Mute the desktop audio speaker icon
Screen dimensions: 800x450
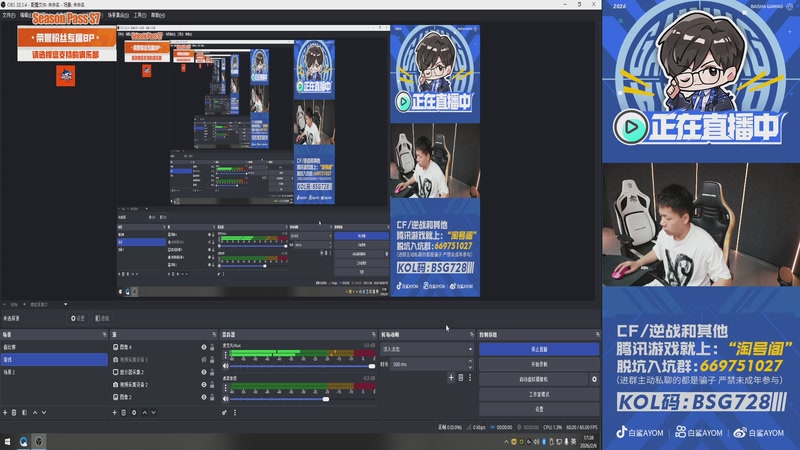tap(226, 399)
